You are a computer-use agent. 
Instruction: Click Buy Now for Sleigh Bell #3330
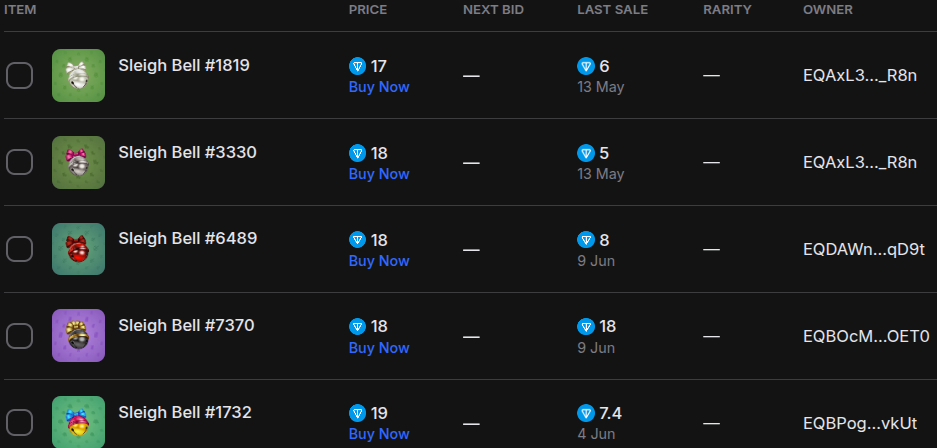[378, 174]
